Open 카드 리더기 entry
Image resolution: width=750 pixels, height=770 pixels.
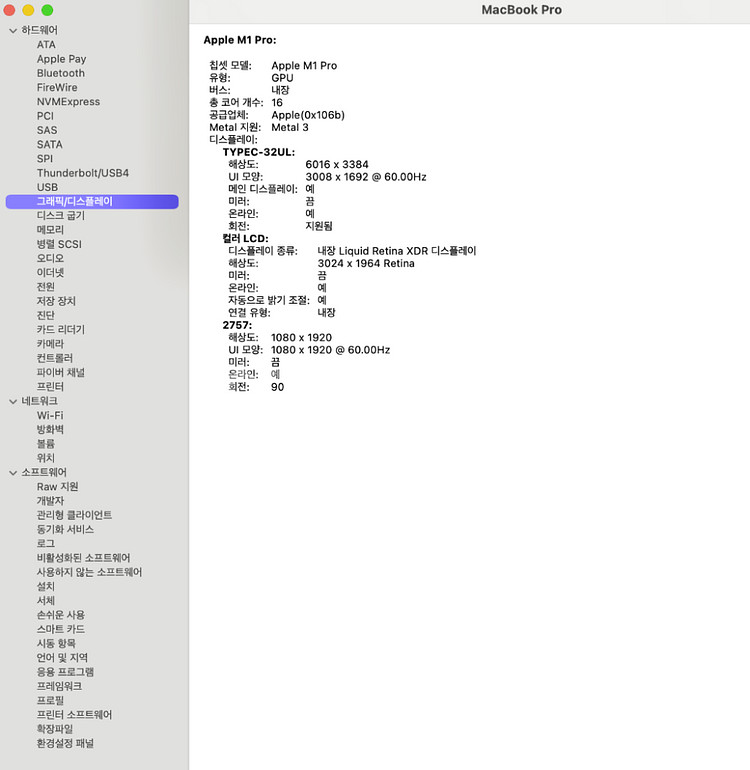61,330
